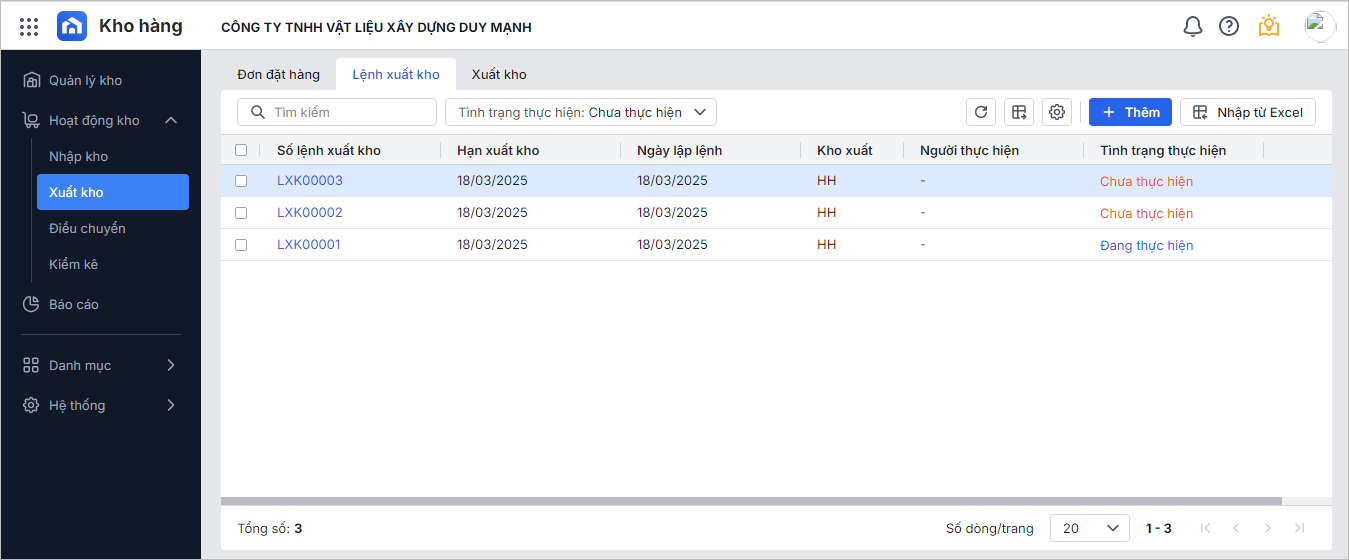Viewport: 1349px width, 560px height.
Task: Click the Kho hàng home logo icon
Action: click(72, 26)
